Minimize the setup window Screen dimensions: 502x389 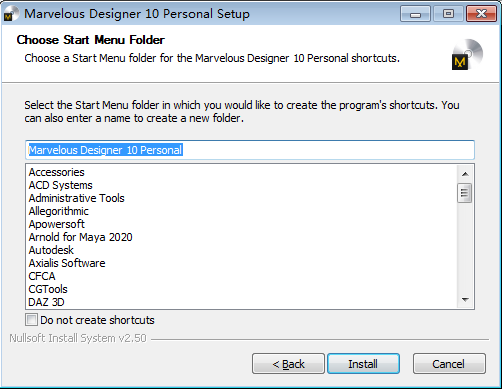(x=415, y=14)
